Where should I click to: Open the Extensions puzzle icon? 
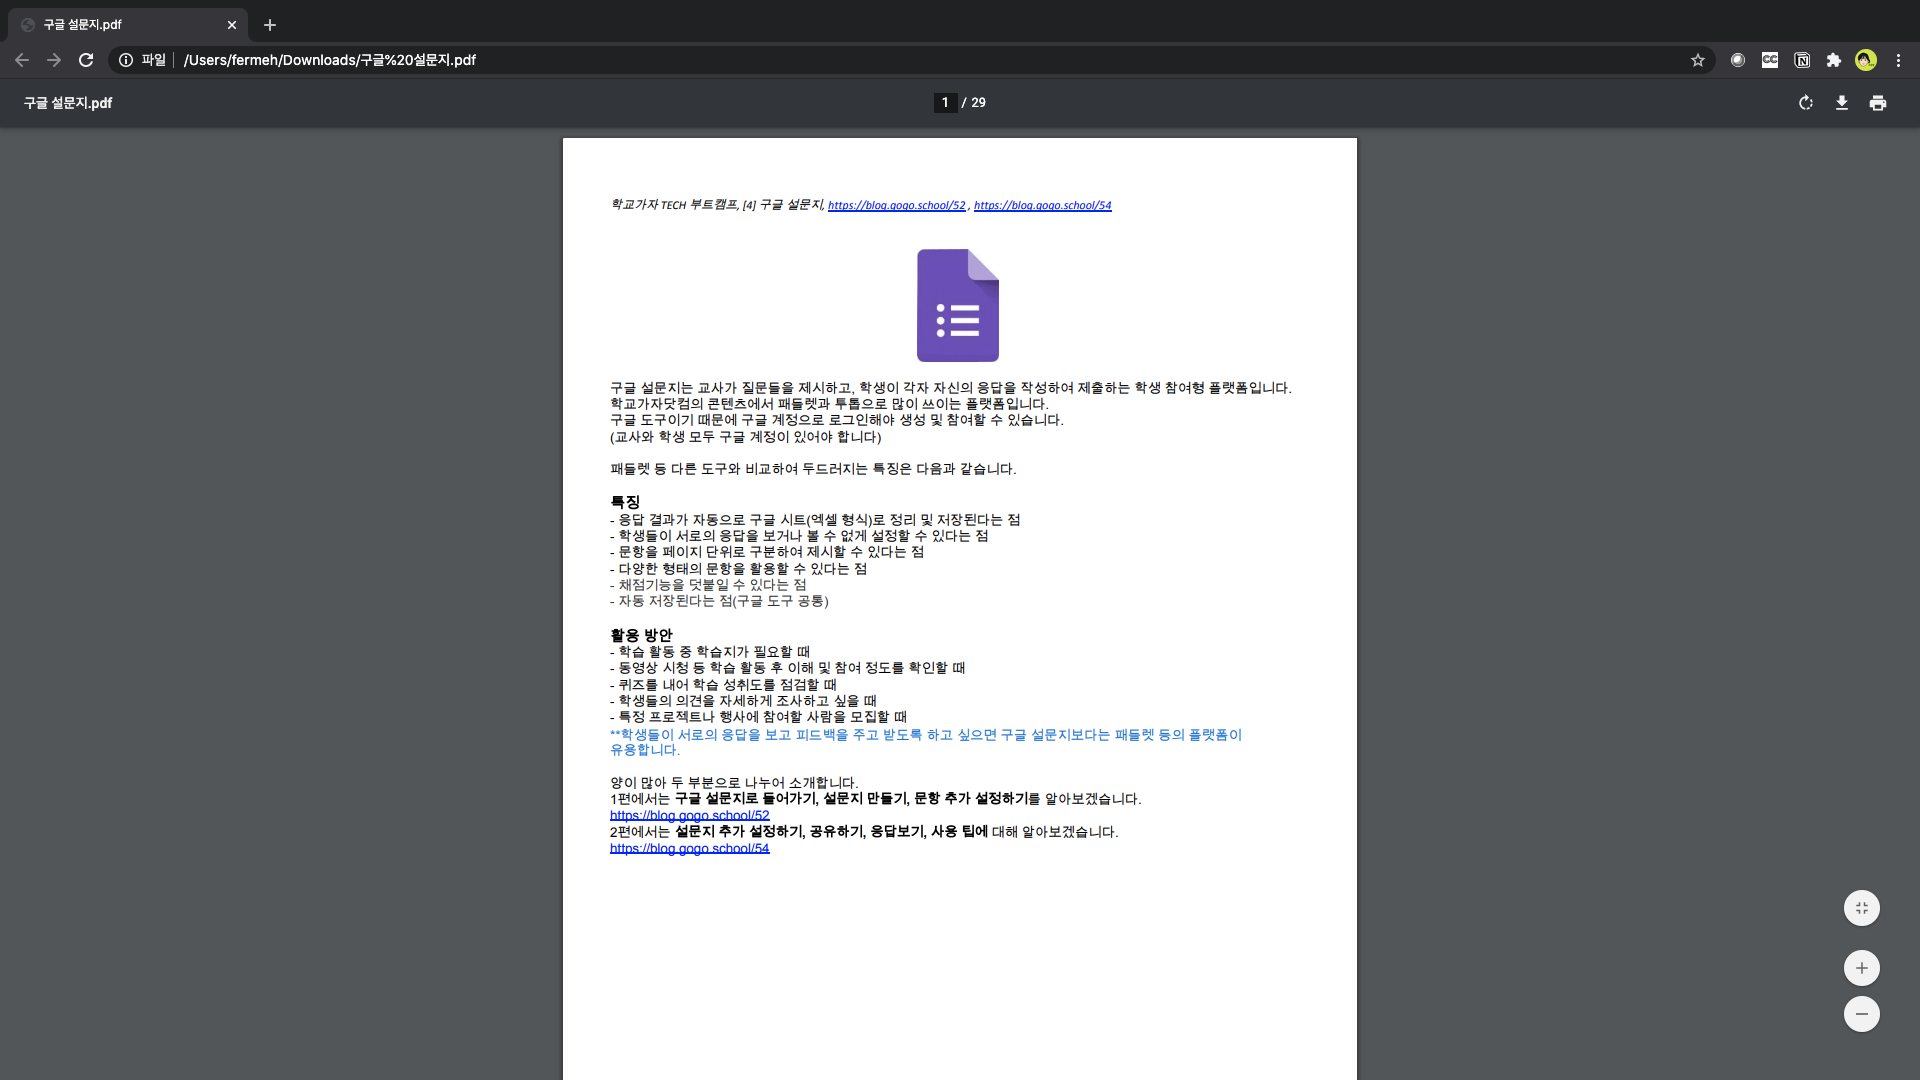tap(1833, 60)
